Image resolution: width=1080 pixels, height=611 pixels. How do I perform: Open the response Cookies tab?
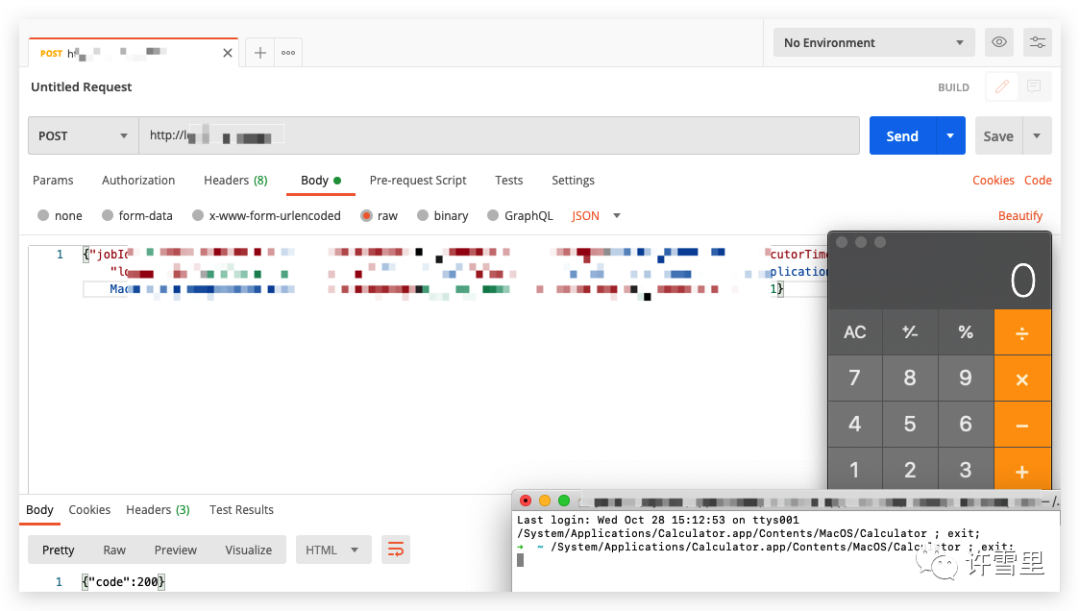[90, 510]
